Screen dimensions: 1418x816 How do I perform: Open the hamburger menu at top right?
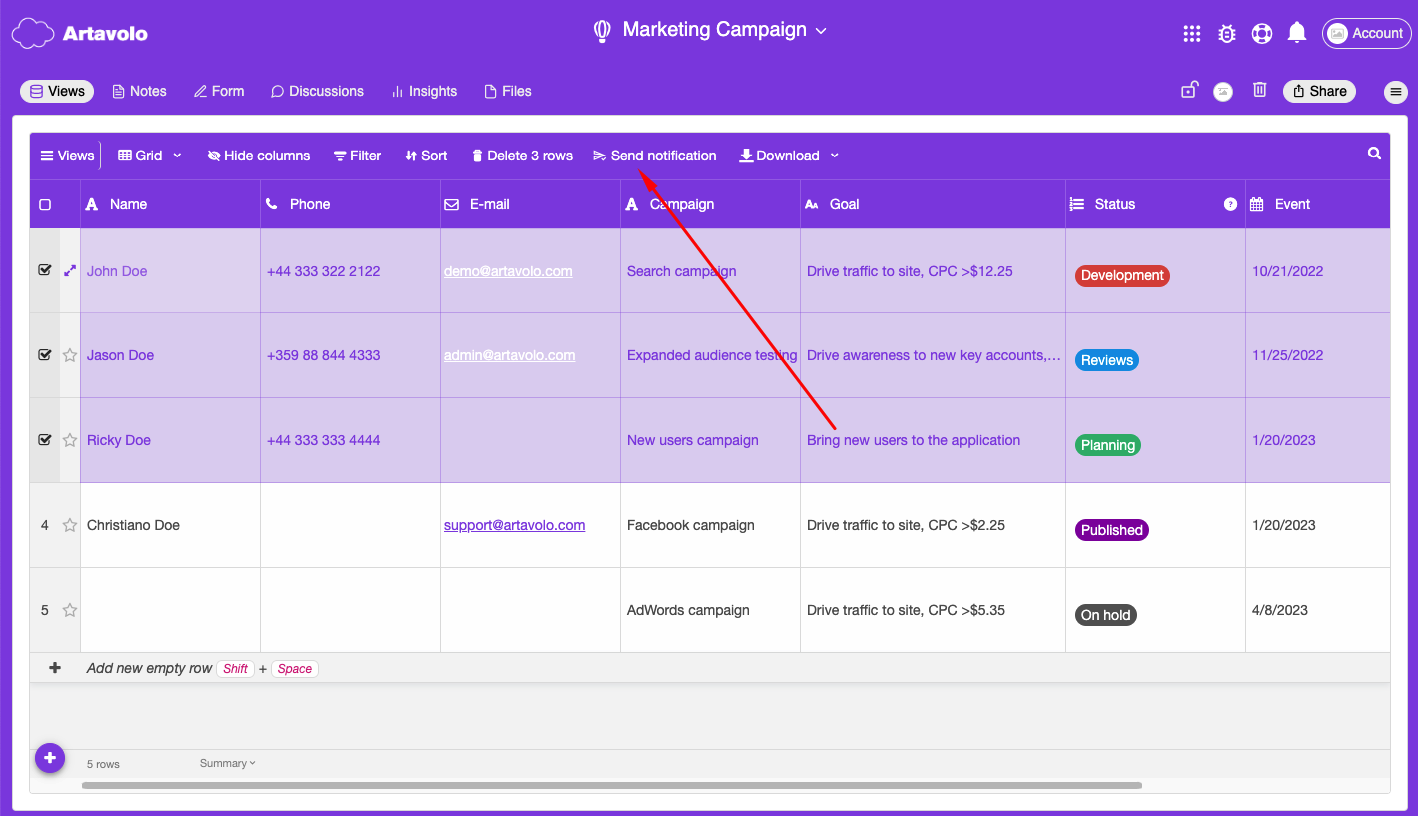[1395, 92]
